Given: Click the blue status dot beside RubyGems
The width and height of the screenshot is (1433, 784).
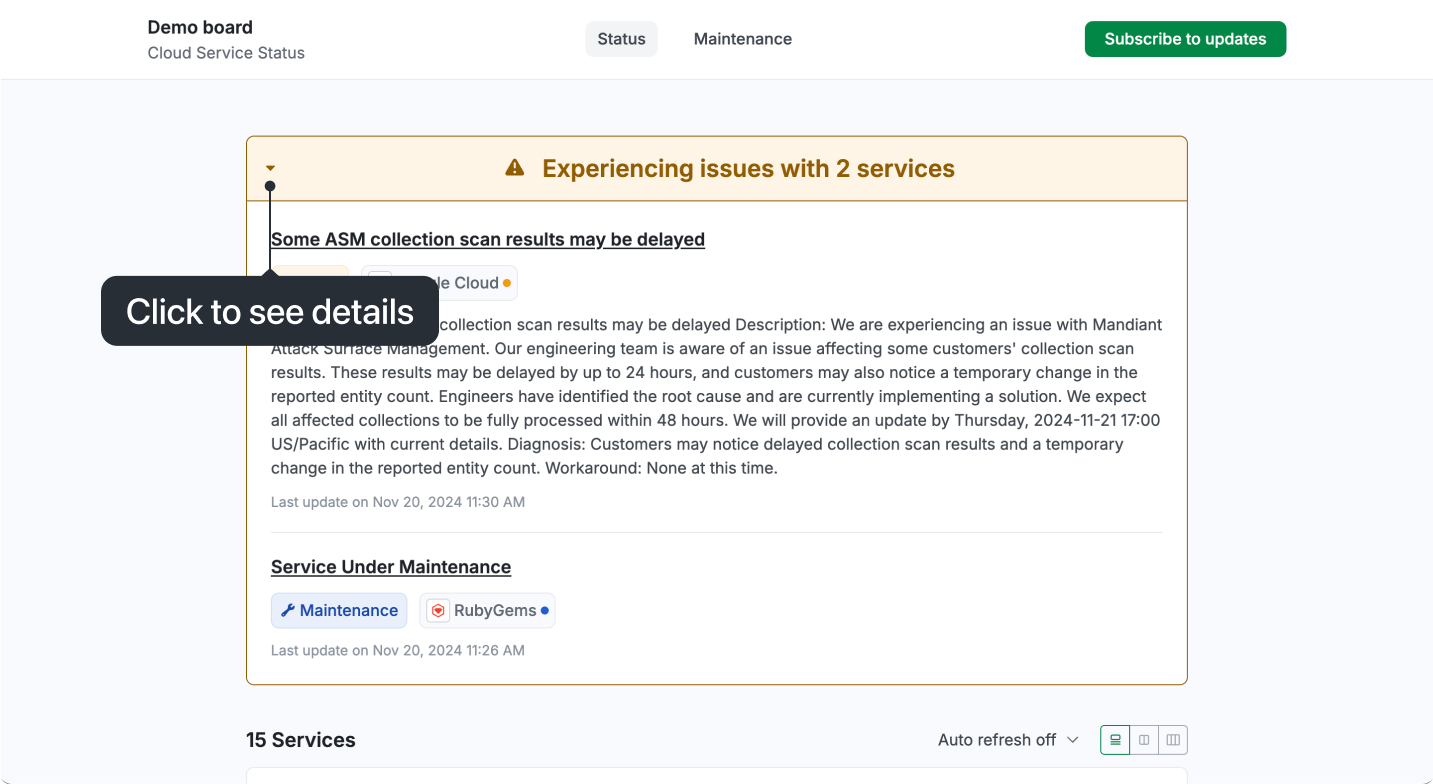Looking at the screenshot, I should pos(544,610).
